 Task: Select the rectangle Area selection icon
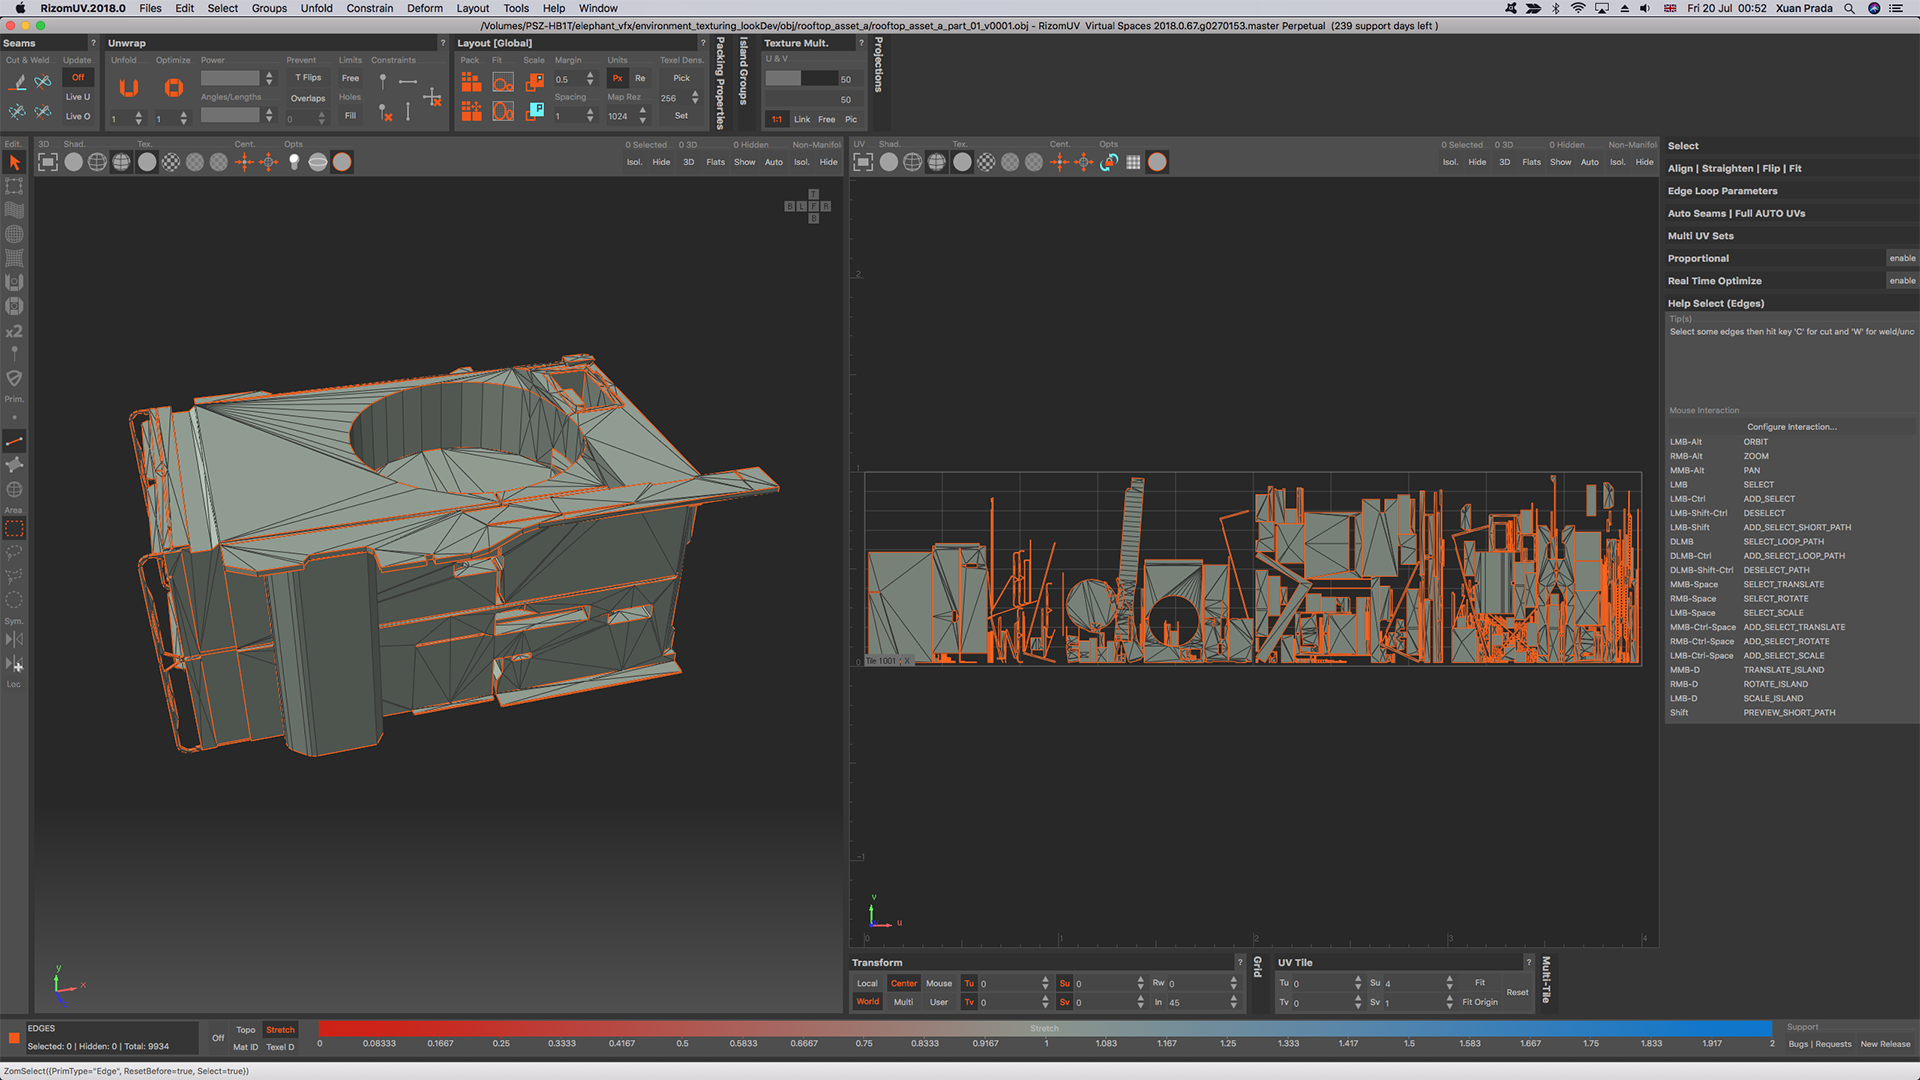coord(14,528)
